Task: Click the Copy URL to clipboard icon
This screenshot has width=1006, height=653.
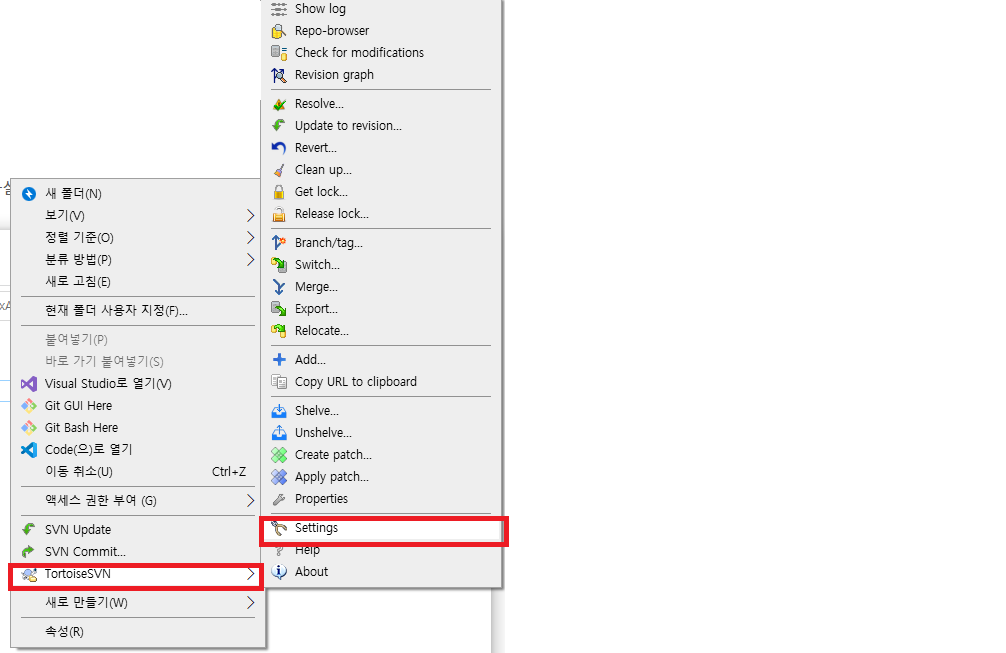Action: coord(278,382)
